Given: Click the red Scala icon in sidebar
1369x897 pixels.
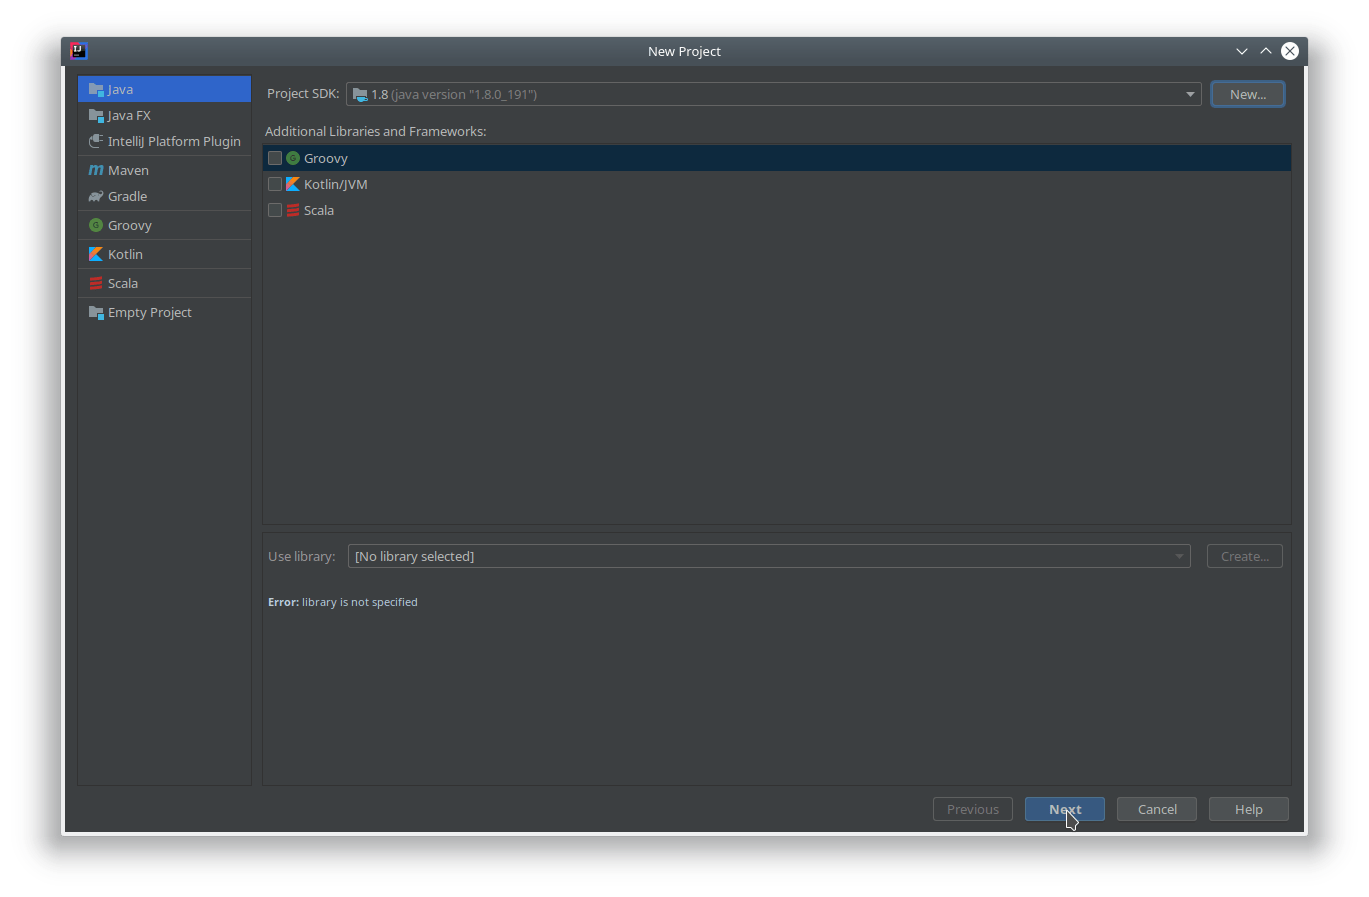Looking at the screenshot, I should [96, 283].
